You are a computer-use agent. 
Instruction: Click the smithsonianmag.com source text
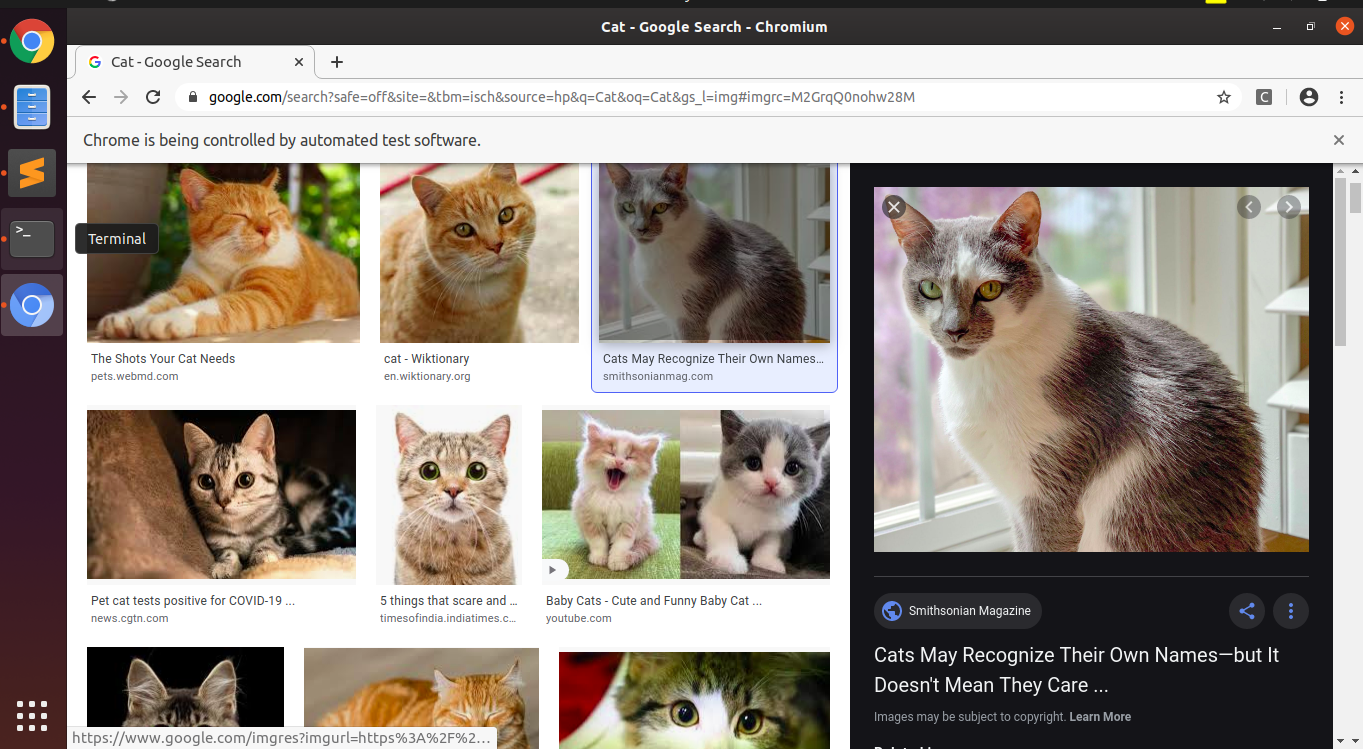(658, 377)
